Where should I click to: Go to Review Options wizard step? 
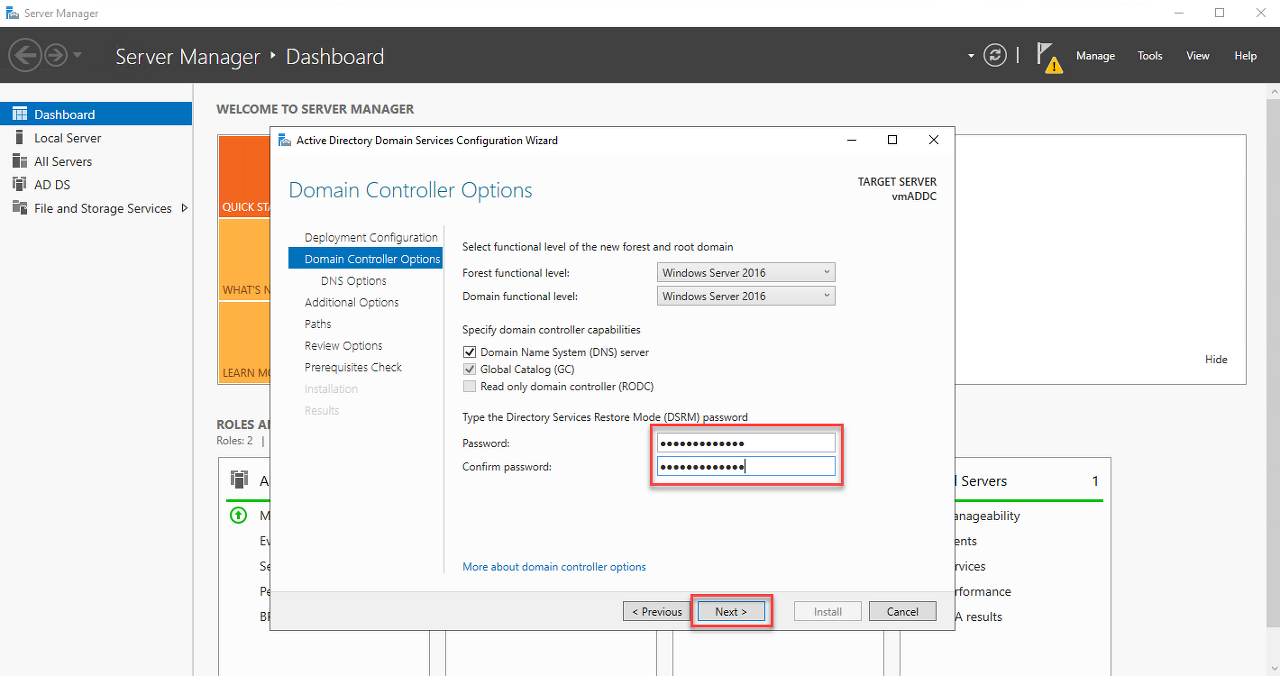click(343, 346)
